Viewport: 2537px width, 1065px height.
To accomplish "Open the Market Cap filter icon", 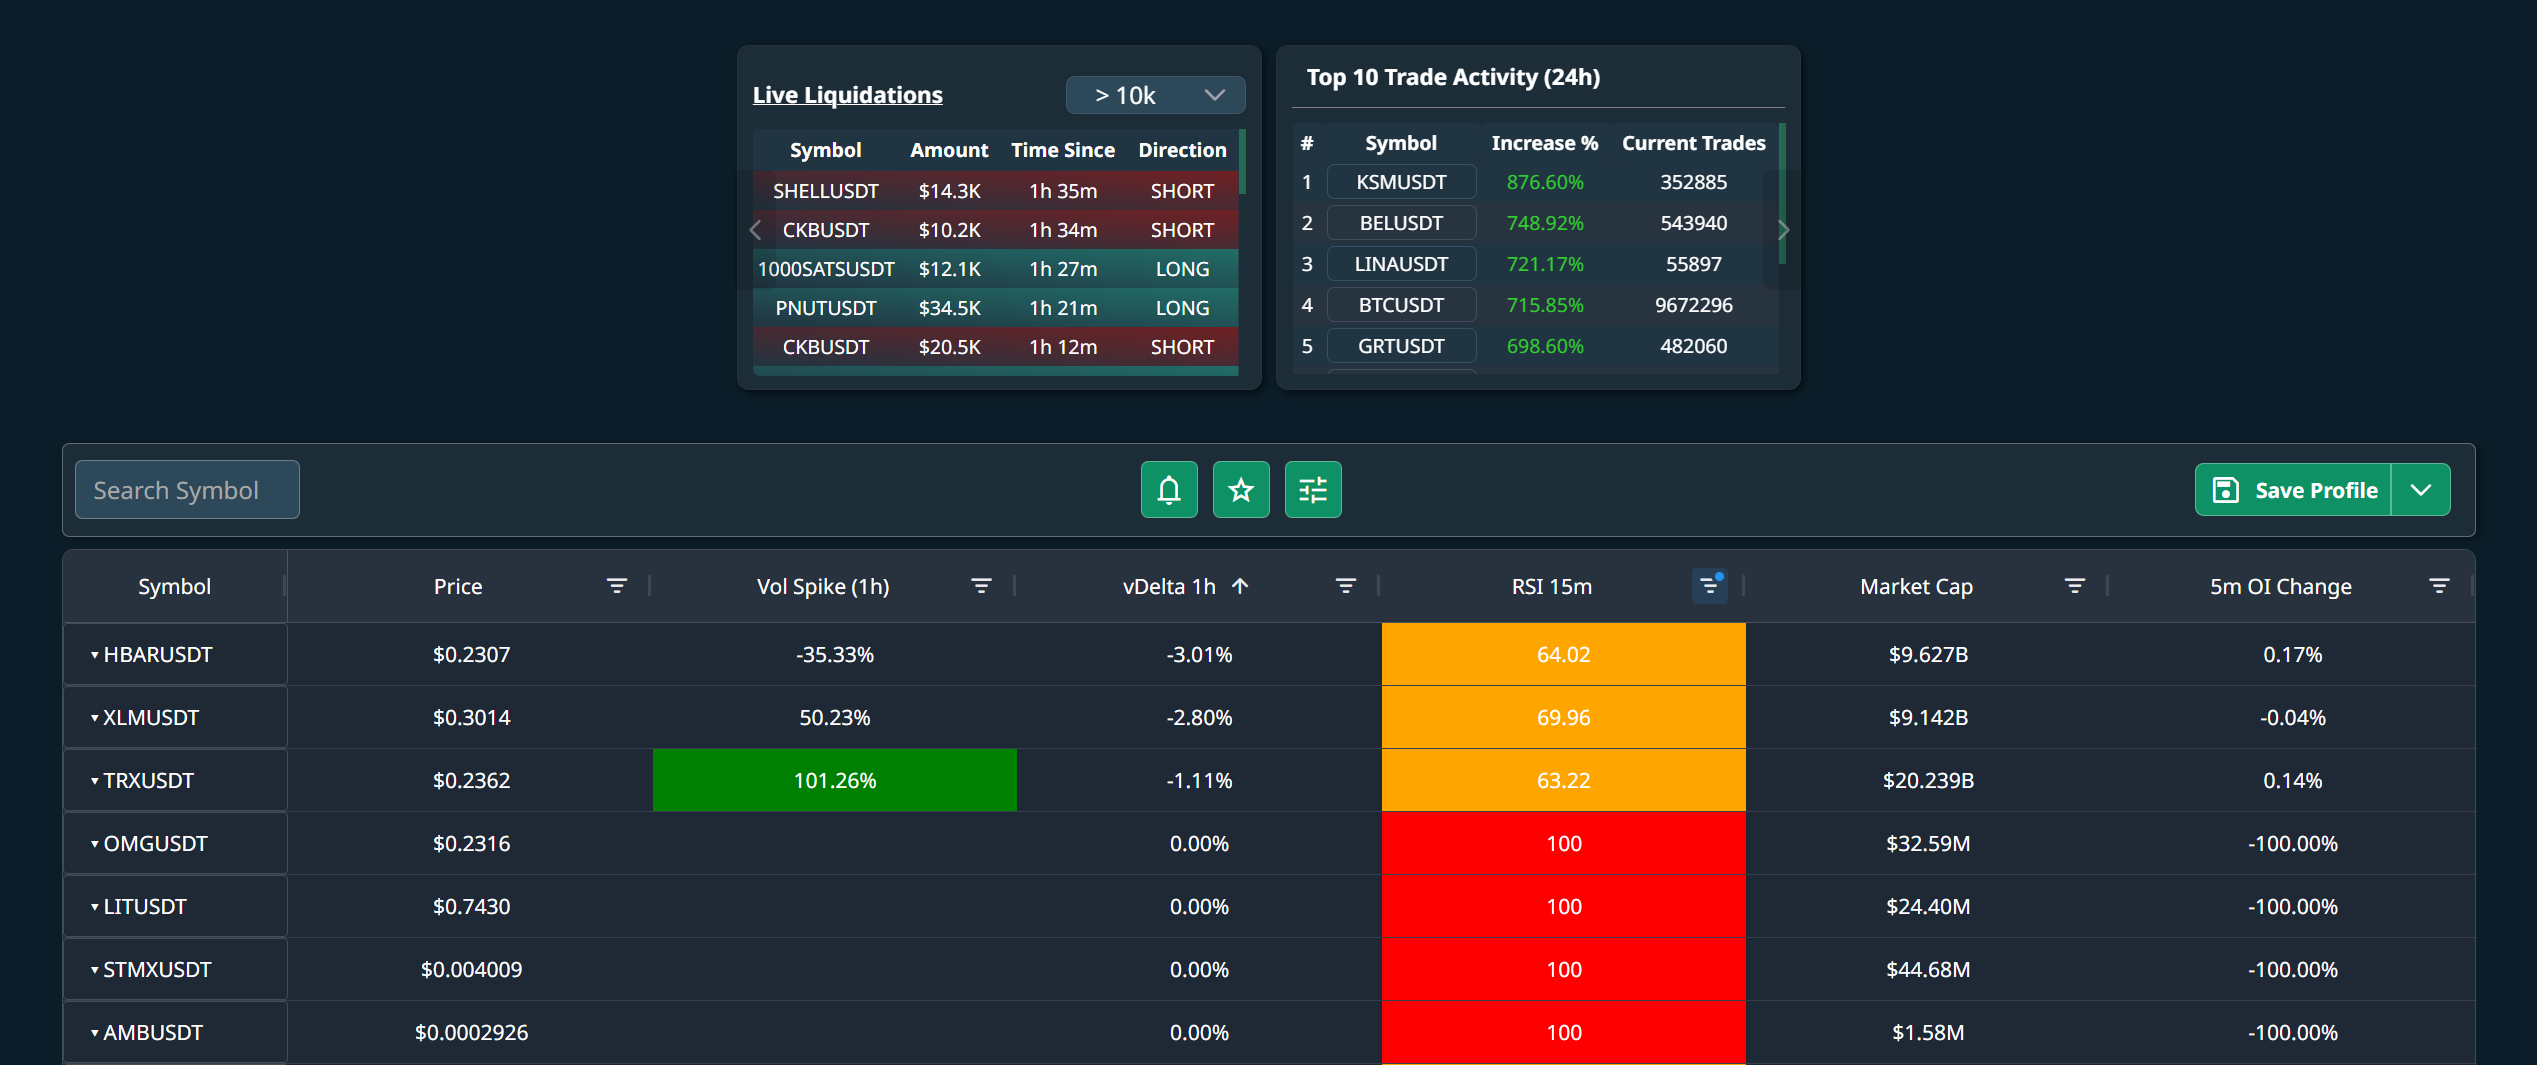I will (2075, 586).
